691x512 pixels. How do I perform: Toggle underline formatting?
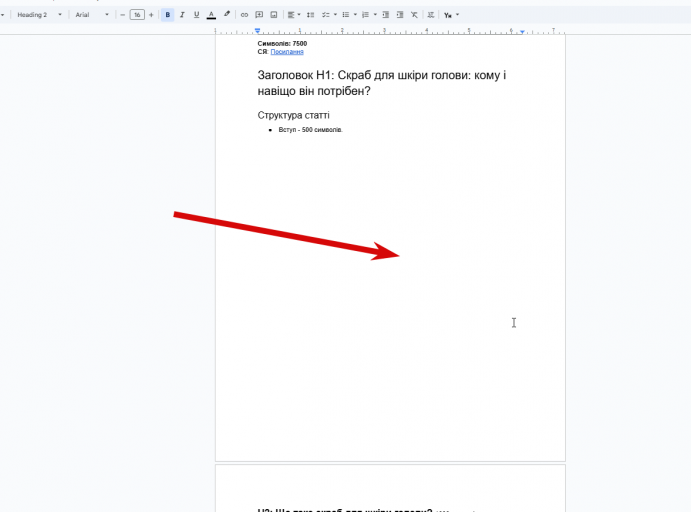[x=197, y=15]
